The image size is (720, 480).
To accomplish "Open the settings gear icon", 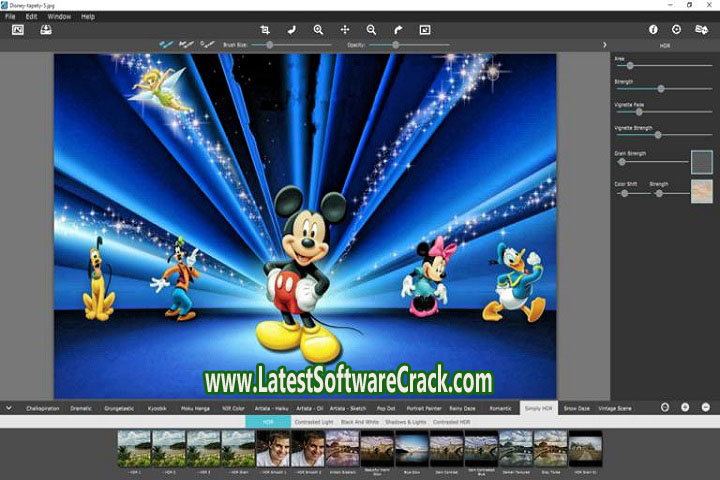I will pyautogui.click(x=676, y=29).
